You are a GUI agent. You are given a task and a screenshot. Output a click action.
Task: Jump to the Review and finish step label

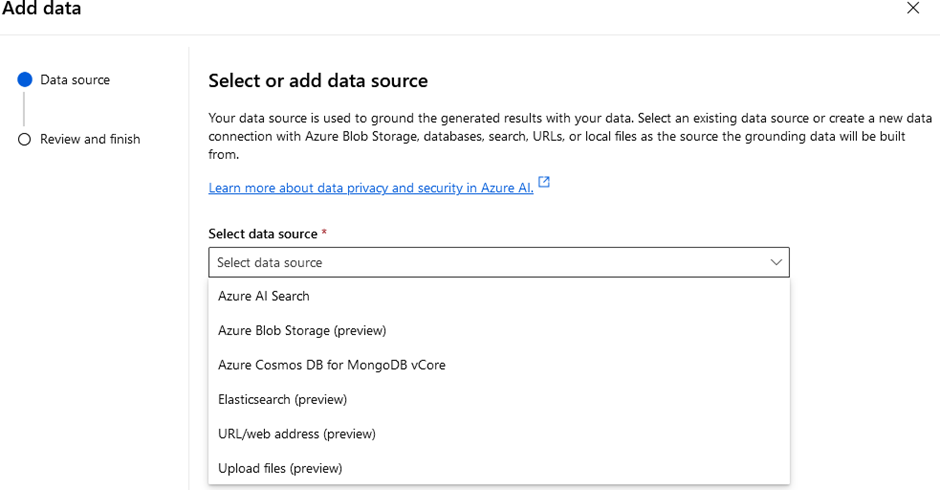90,139
